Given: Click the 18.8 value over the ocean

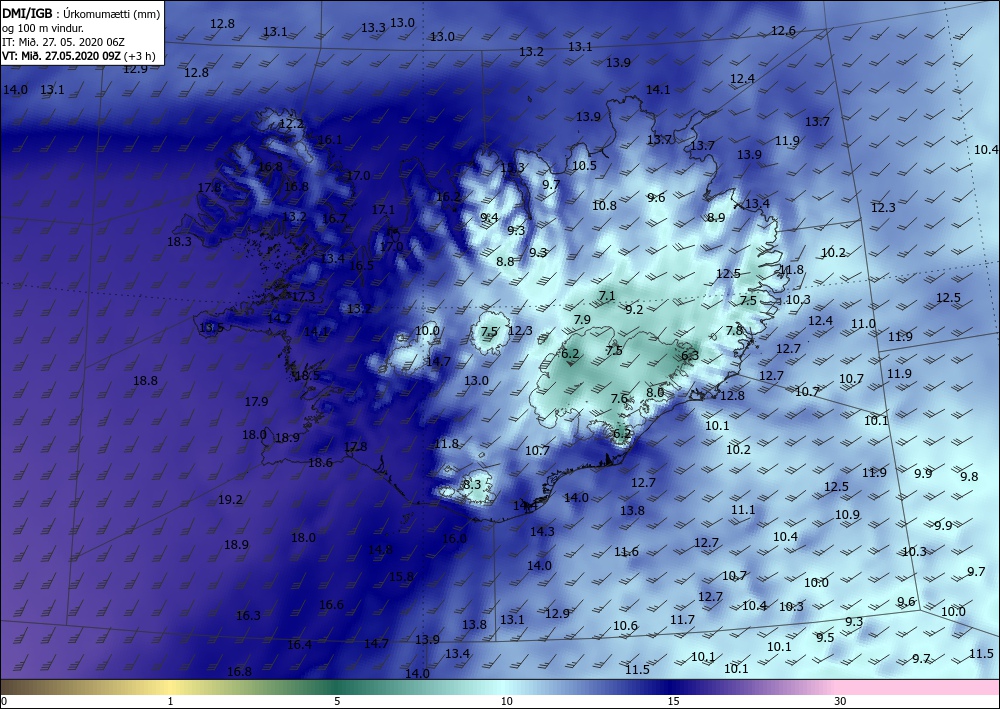Looking at the screenshot, I should (x=145, y=381).
